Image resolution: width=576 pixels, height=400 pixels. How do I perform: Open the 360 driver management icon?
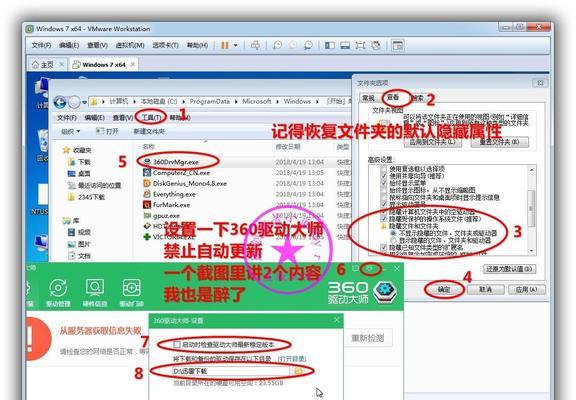(x=58, y=293)
